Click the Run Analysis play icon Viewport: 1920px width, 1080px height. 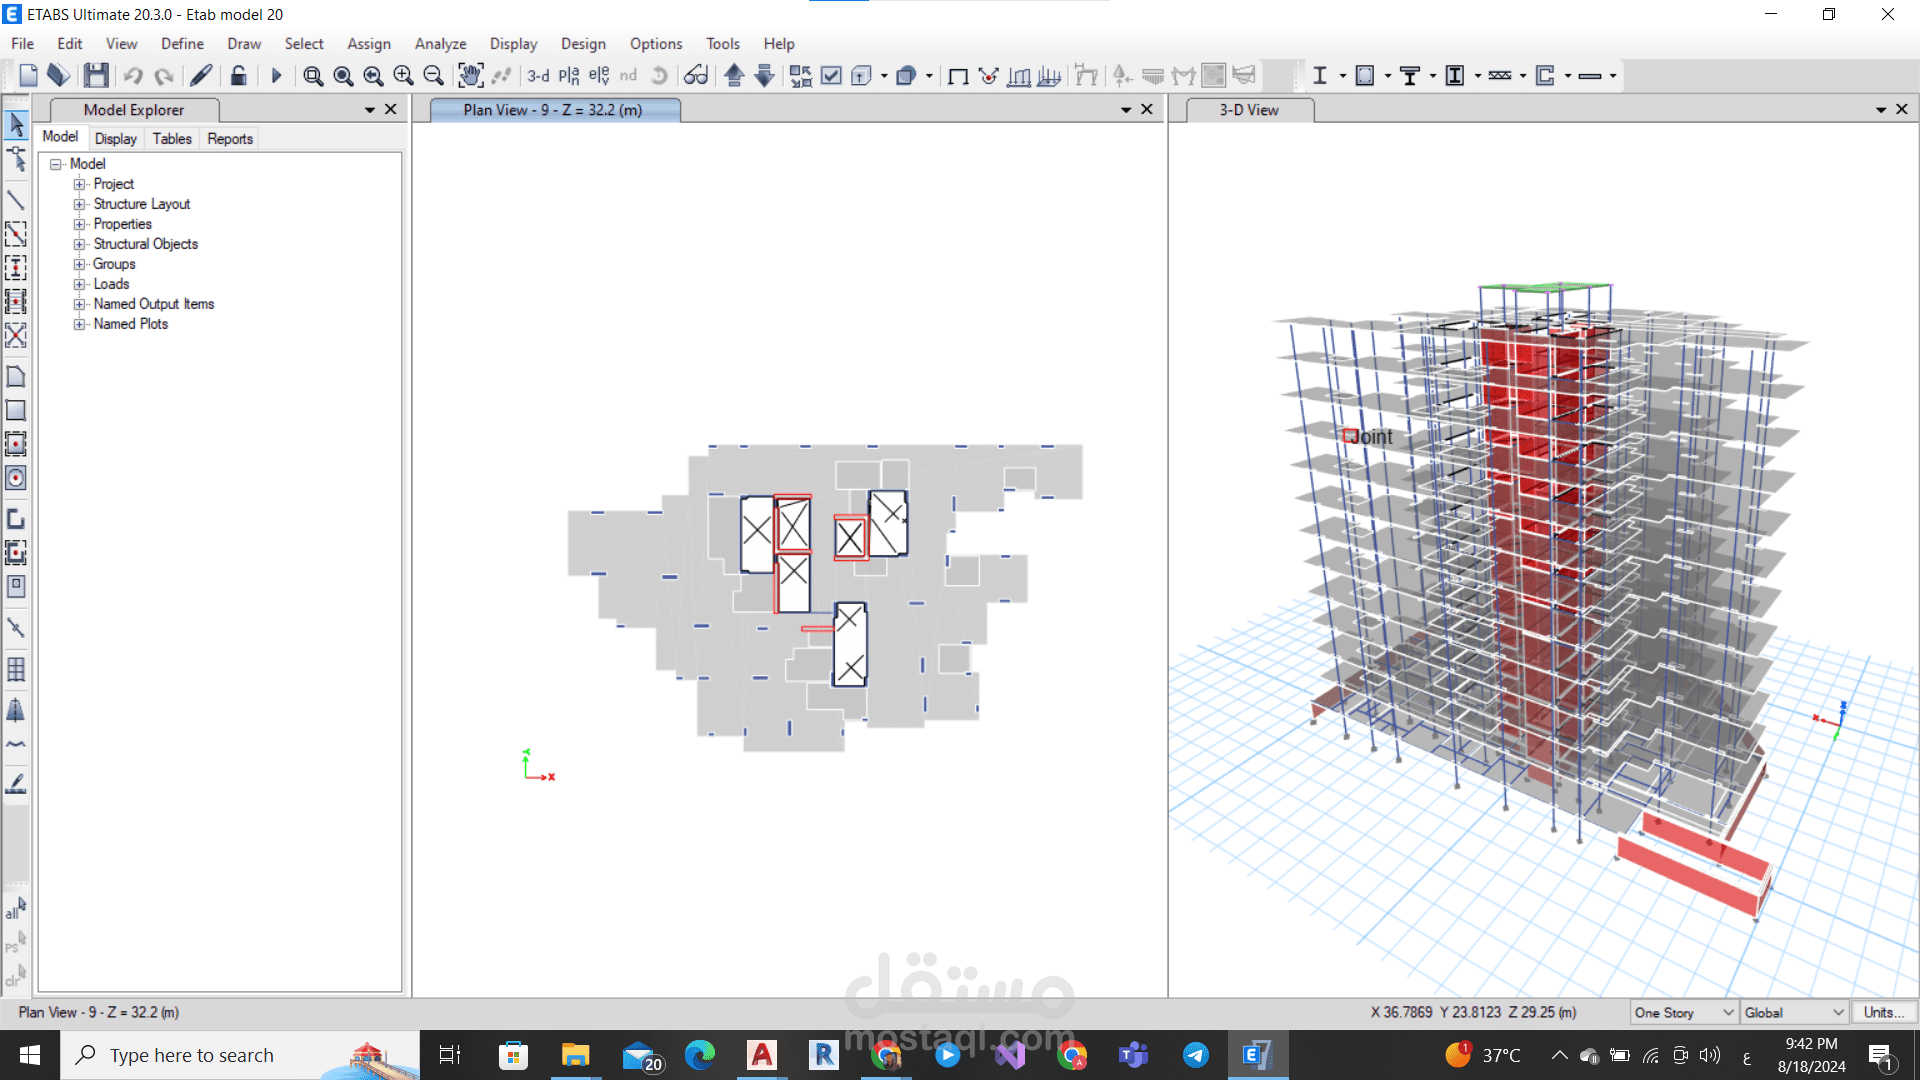(277, 76)
